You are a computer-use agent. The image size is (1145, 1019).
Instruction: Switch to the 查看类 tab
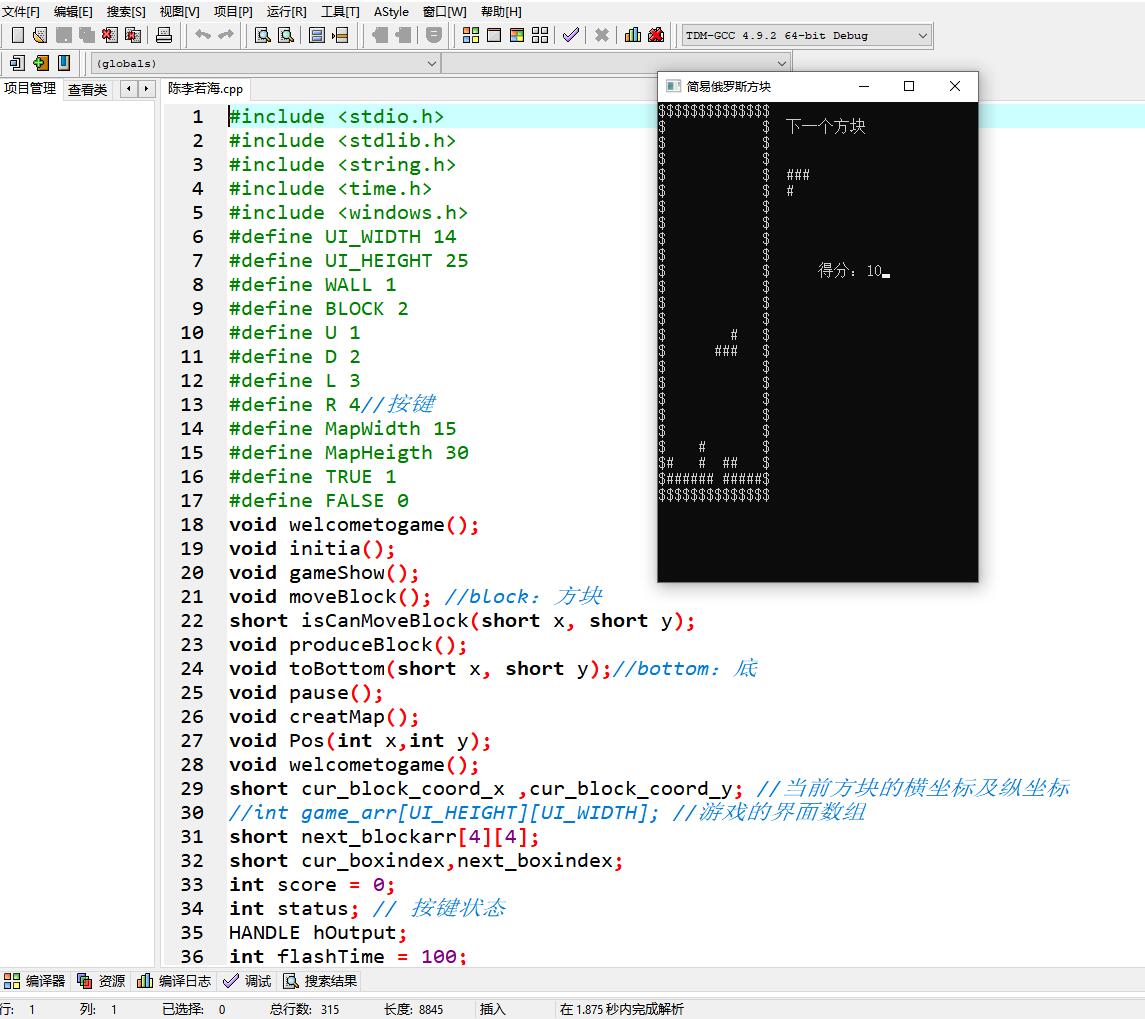87,89
